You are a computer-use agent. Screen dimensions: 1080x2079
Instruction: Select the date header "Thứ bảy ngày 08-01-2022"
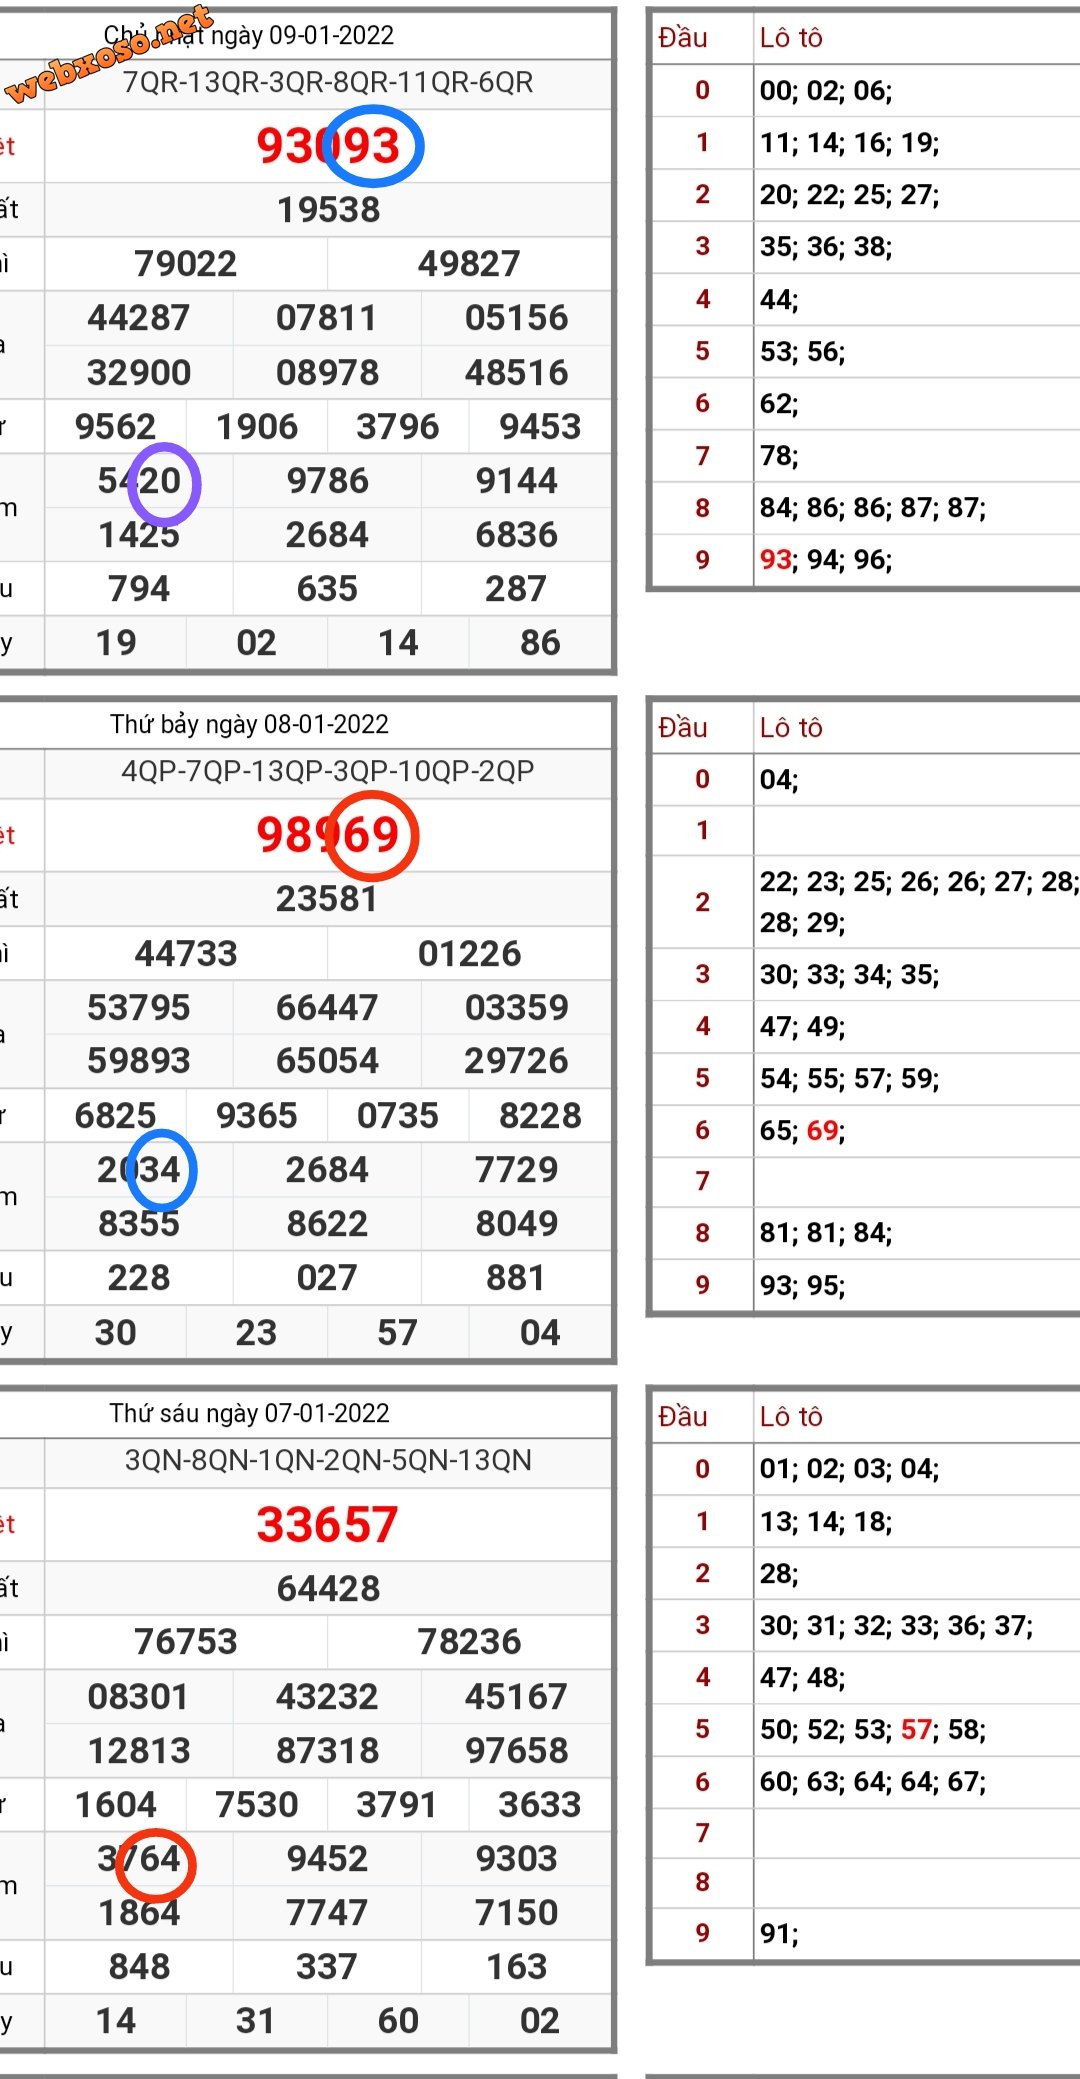[x=249, y=724]
